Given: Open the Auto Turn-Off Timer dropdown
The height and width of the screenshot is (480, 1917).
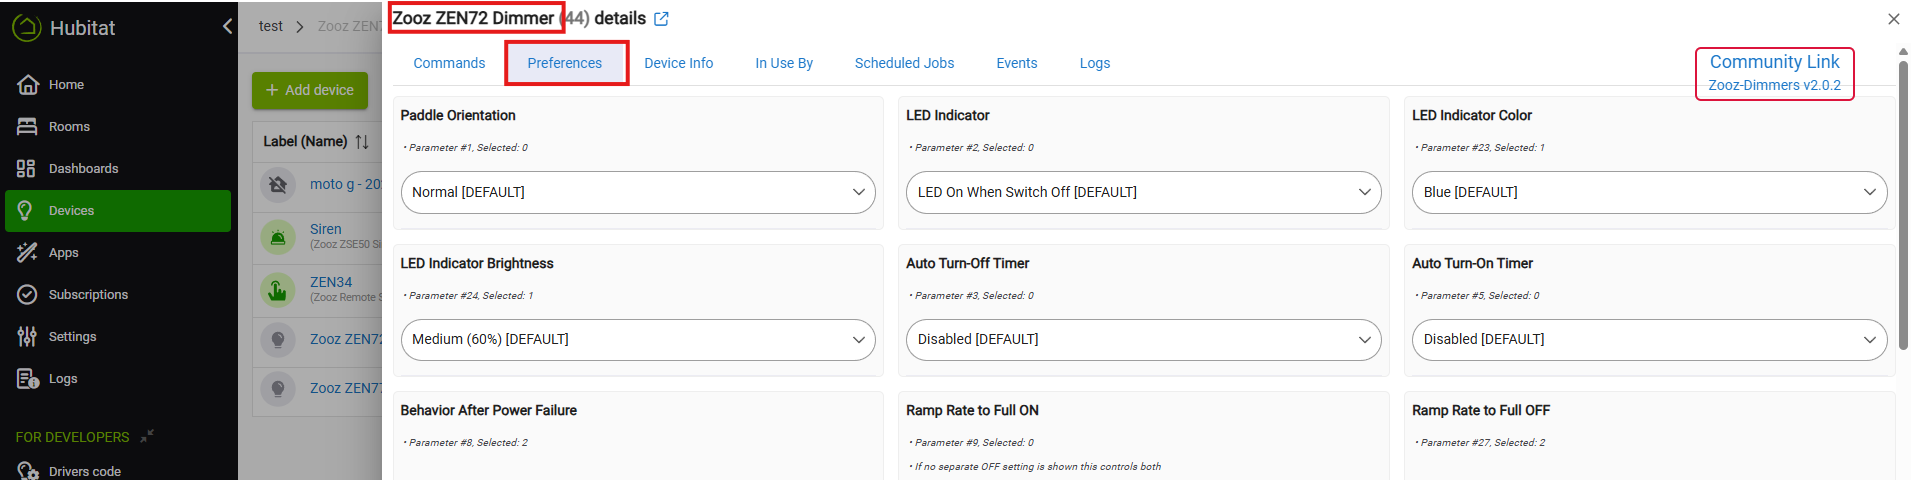Looking at the screenshot, I should tap(1143, 340).
